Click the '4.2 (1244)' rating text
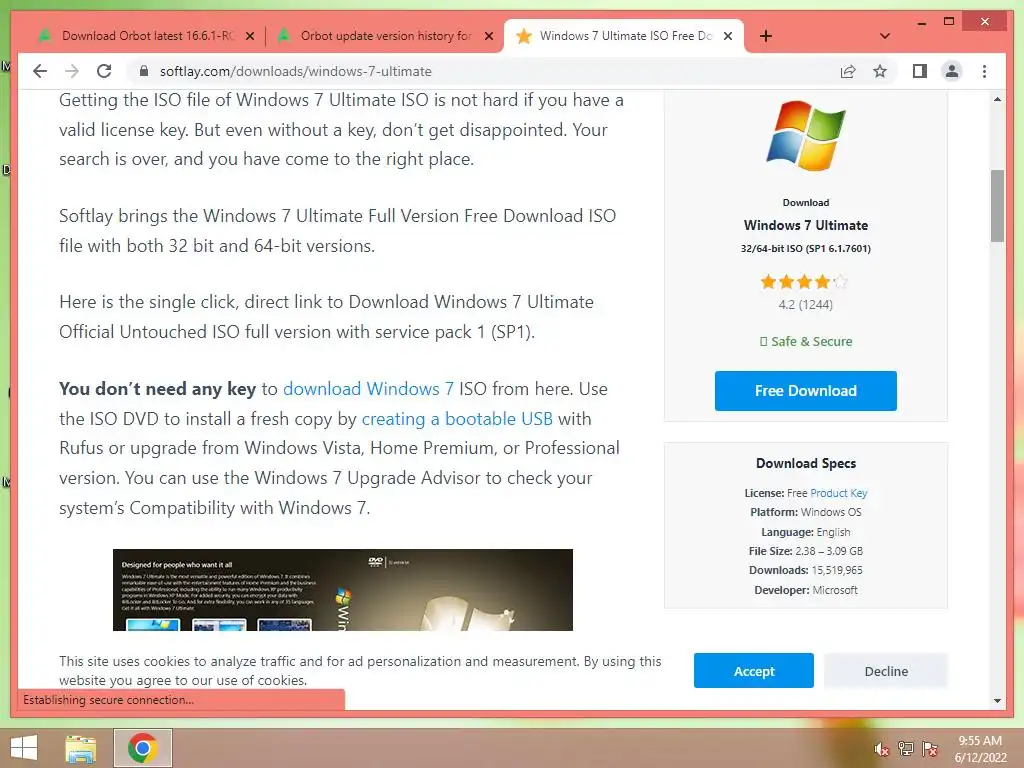Screen dimensions: 1024x768 [x=806, y=304]
